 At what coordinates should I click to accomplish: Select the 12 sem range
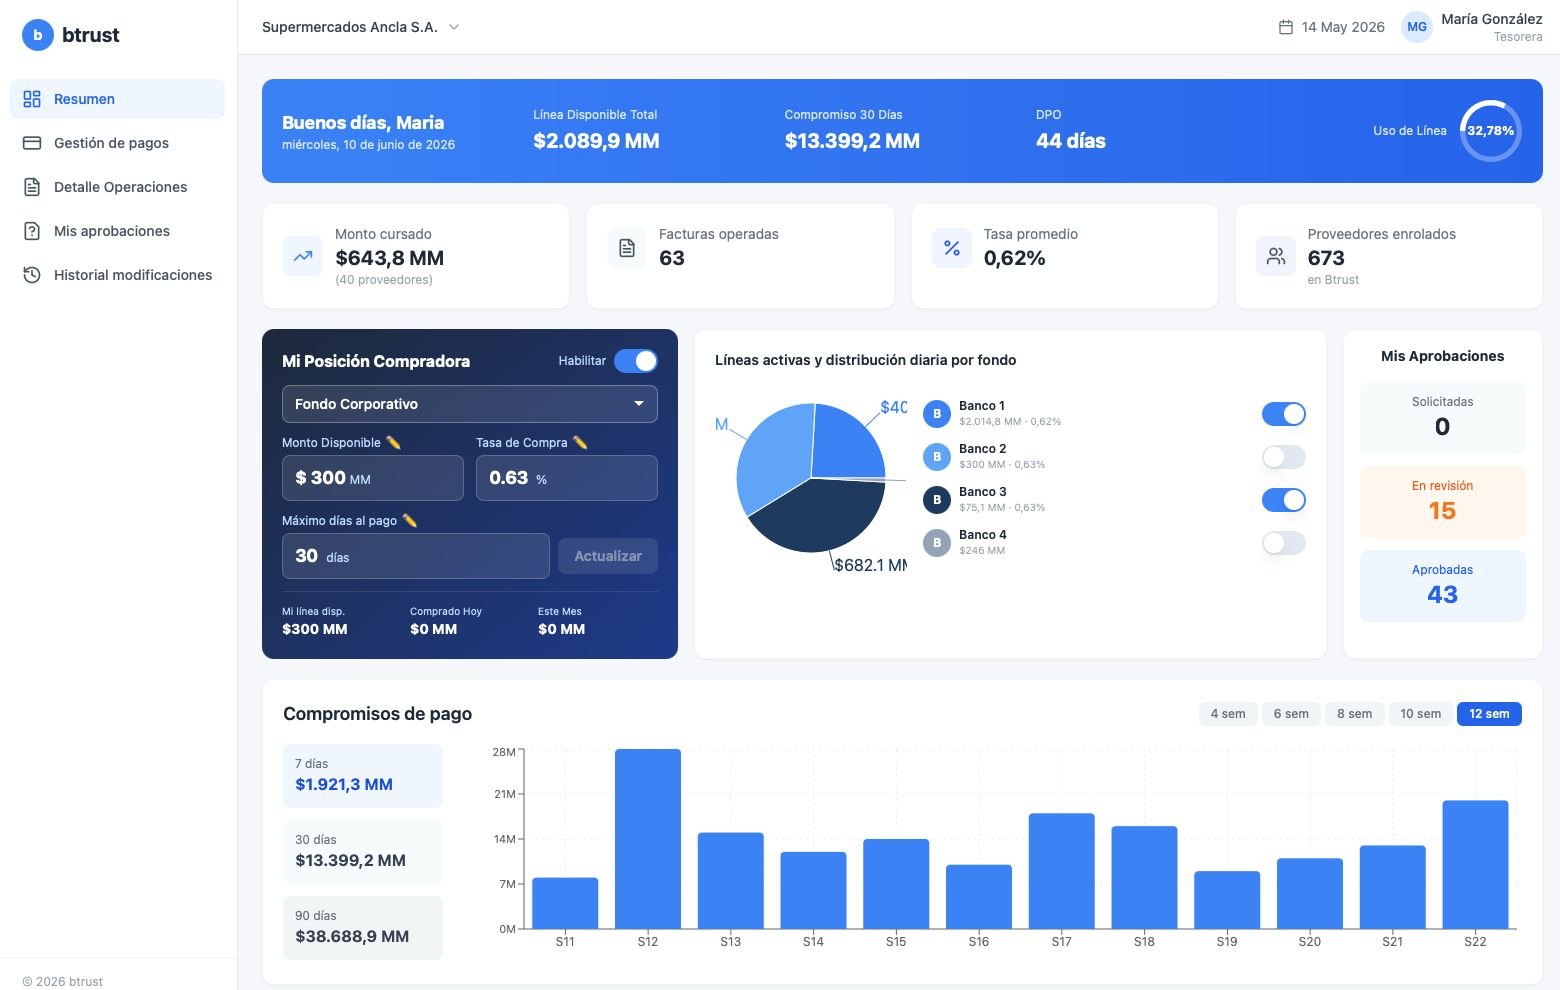click(x=1489, y=714)
